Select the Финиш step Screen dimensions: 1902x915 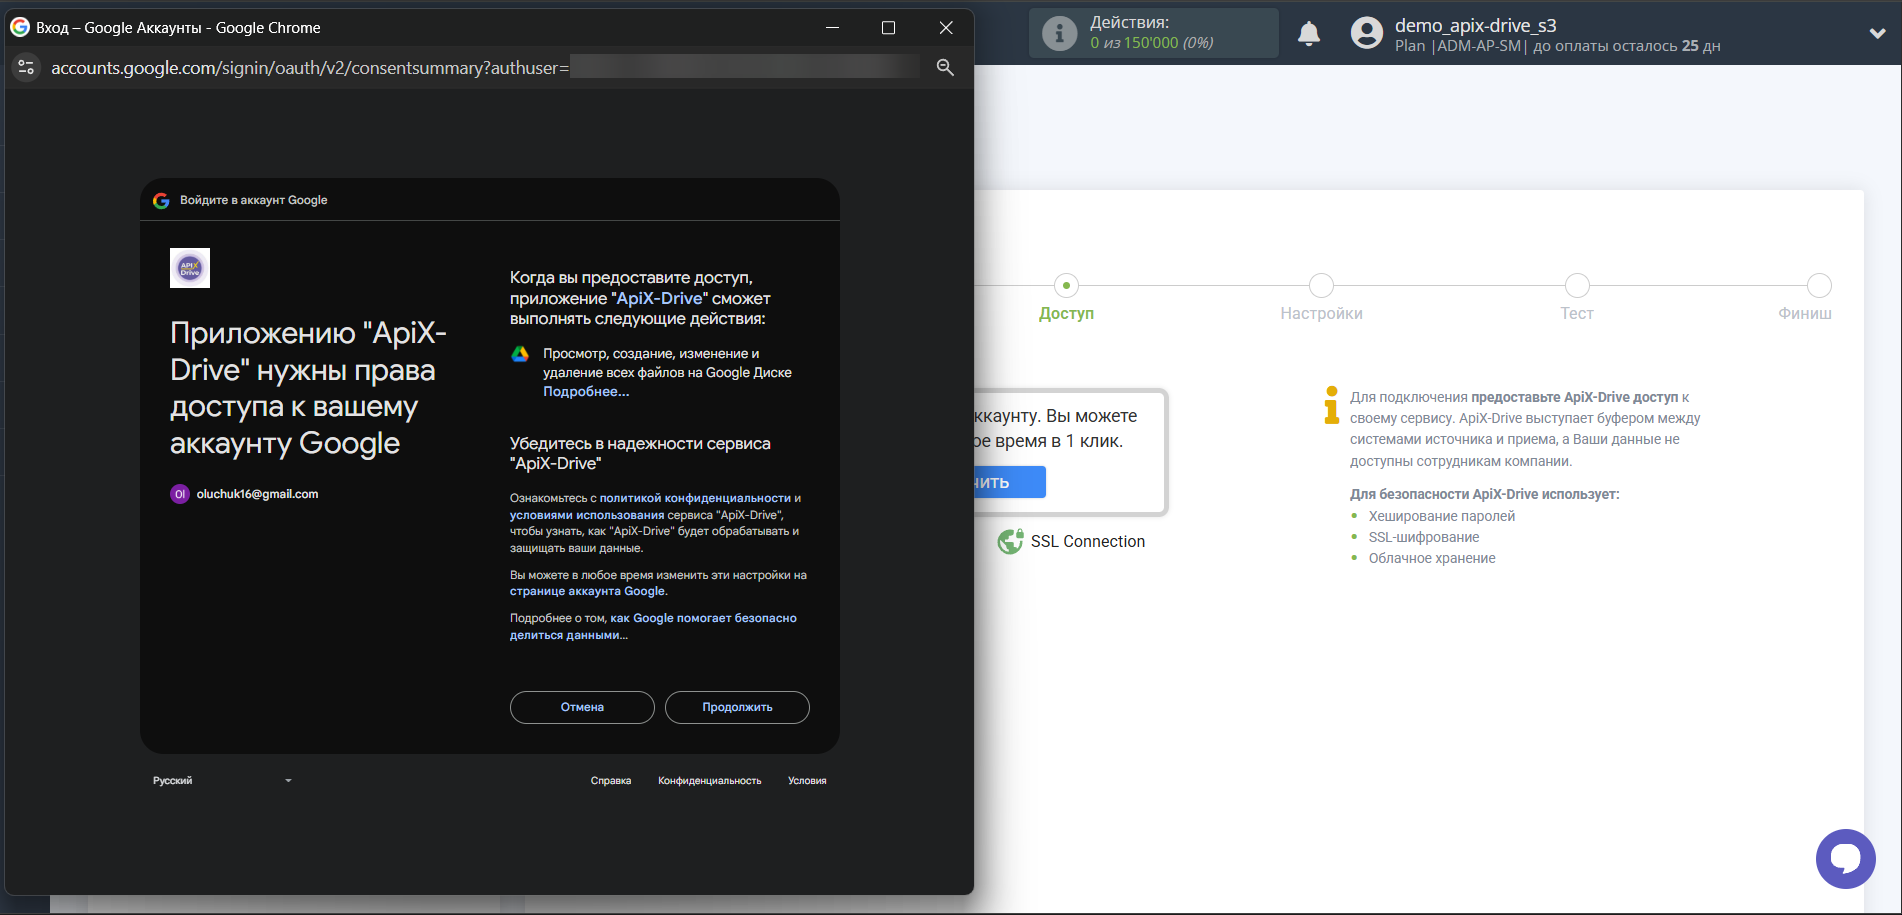[1819, 286]
